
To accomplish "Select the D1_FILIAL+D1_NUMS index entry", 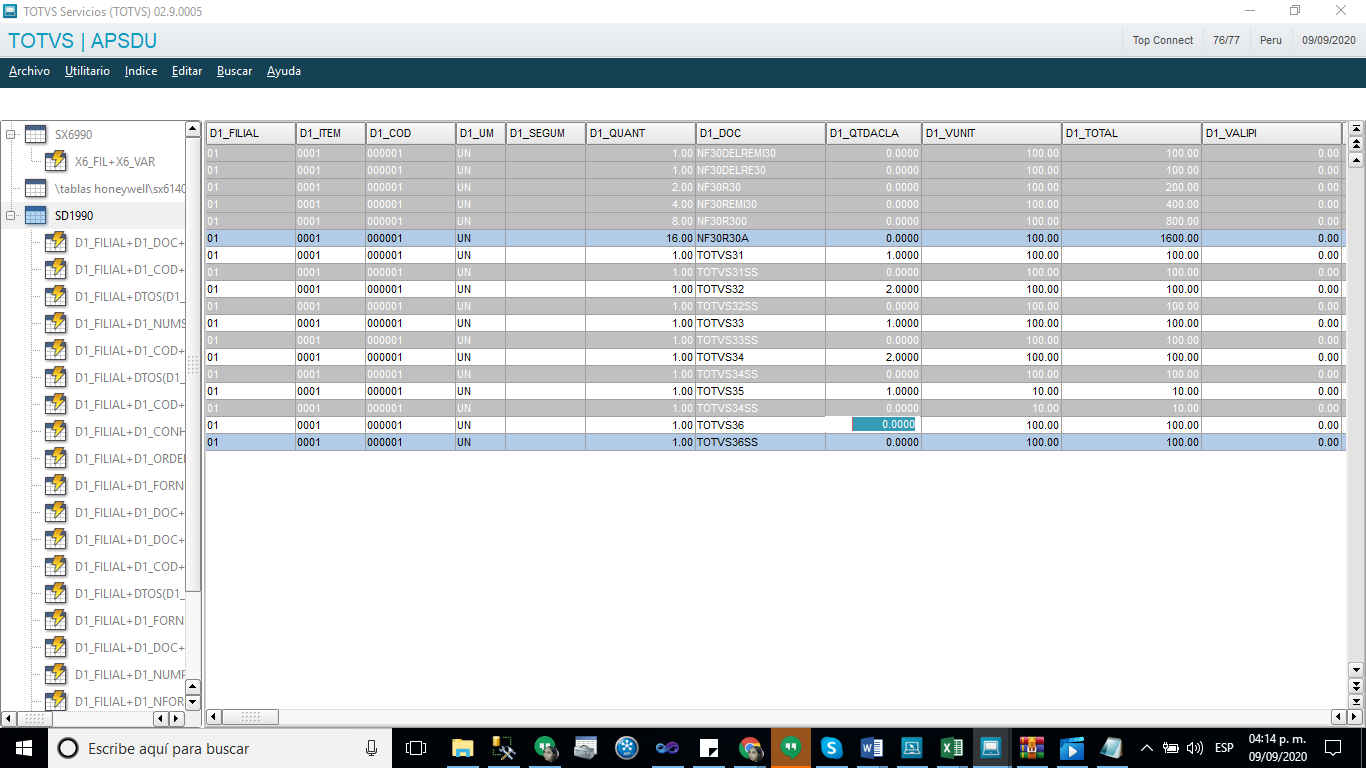I will pos(130,324).
